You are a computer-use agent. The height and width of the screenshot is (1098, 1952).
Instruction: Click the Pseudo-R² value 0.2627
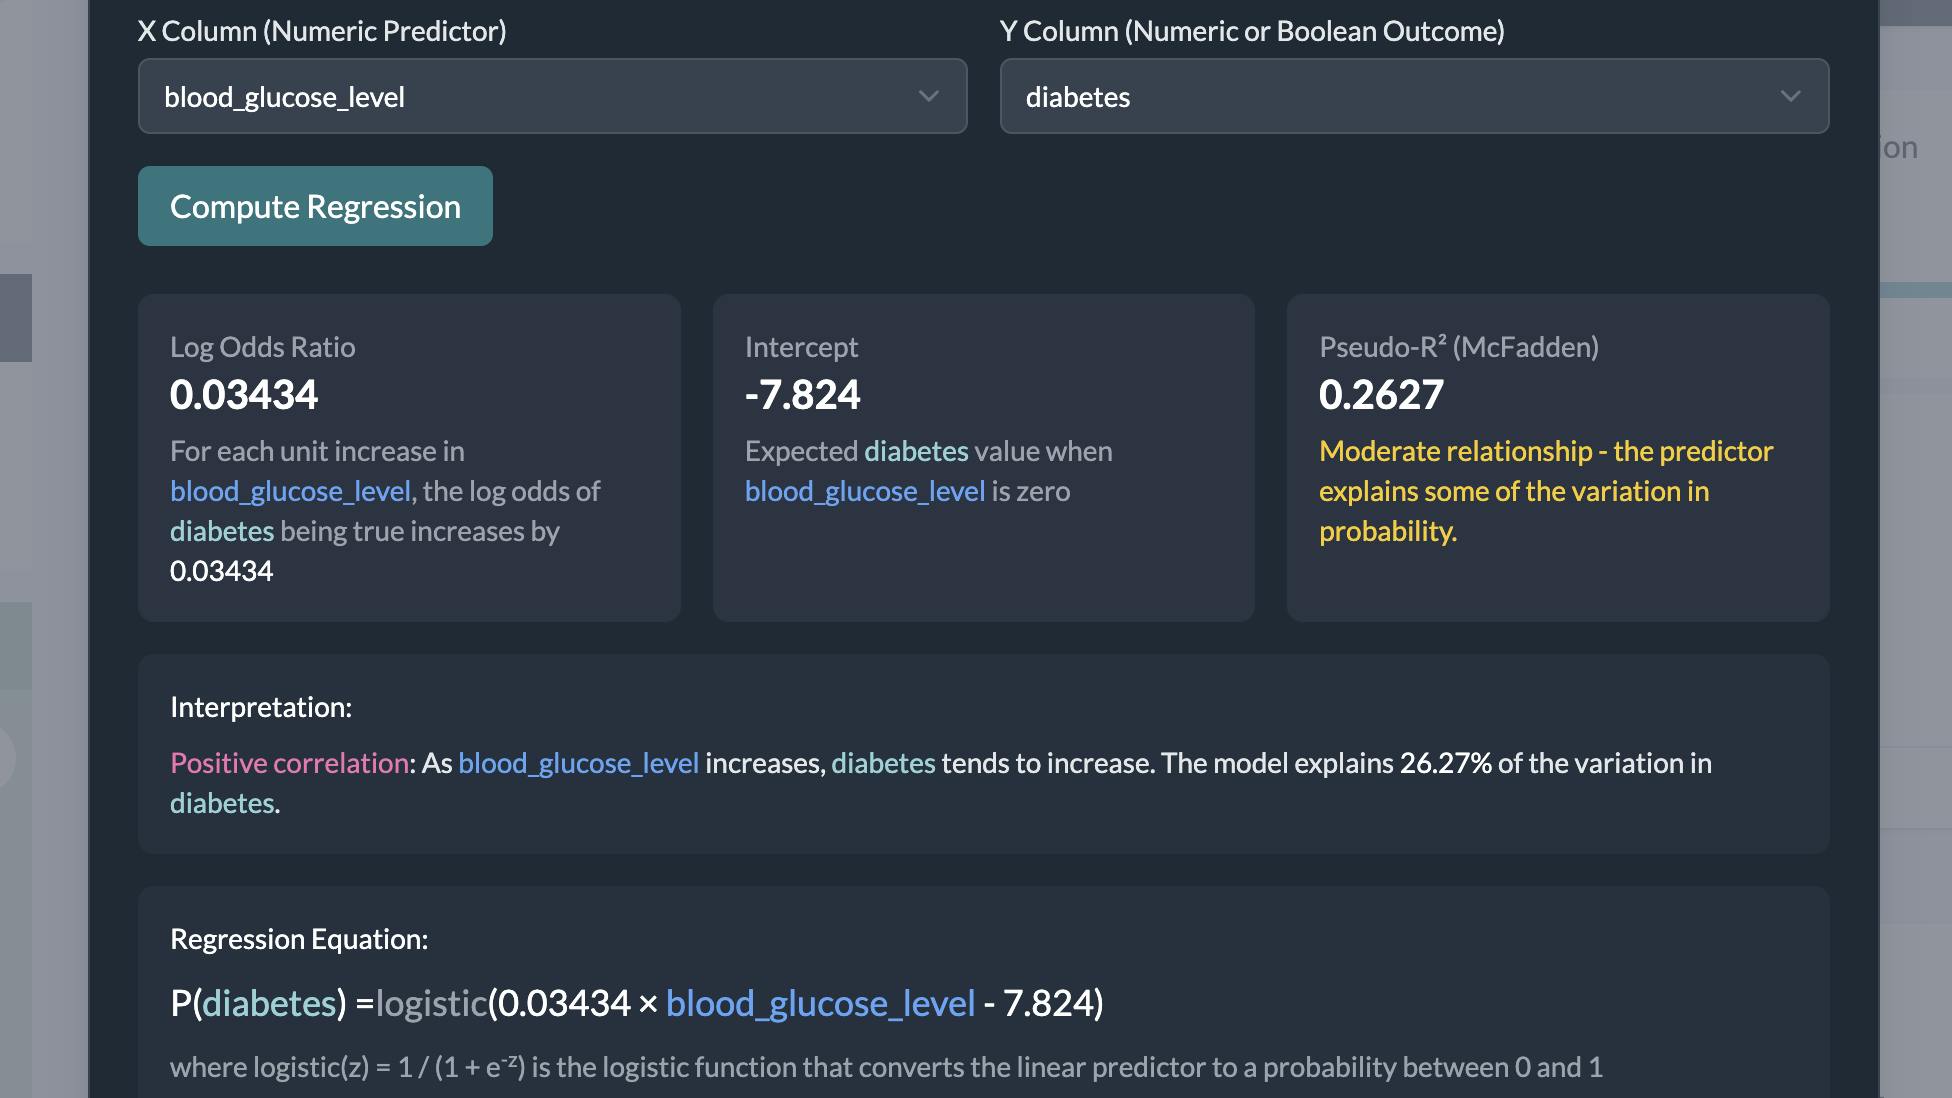pos(1381,395)
